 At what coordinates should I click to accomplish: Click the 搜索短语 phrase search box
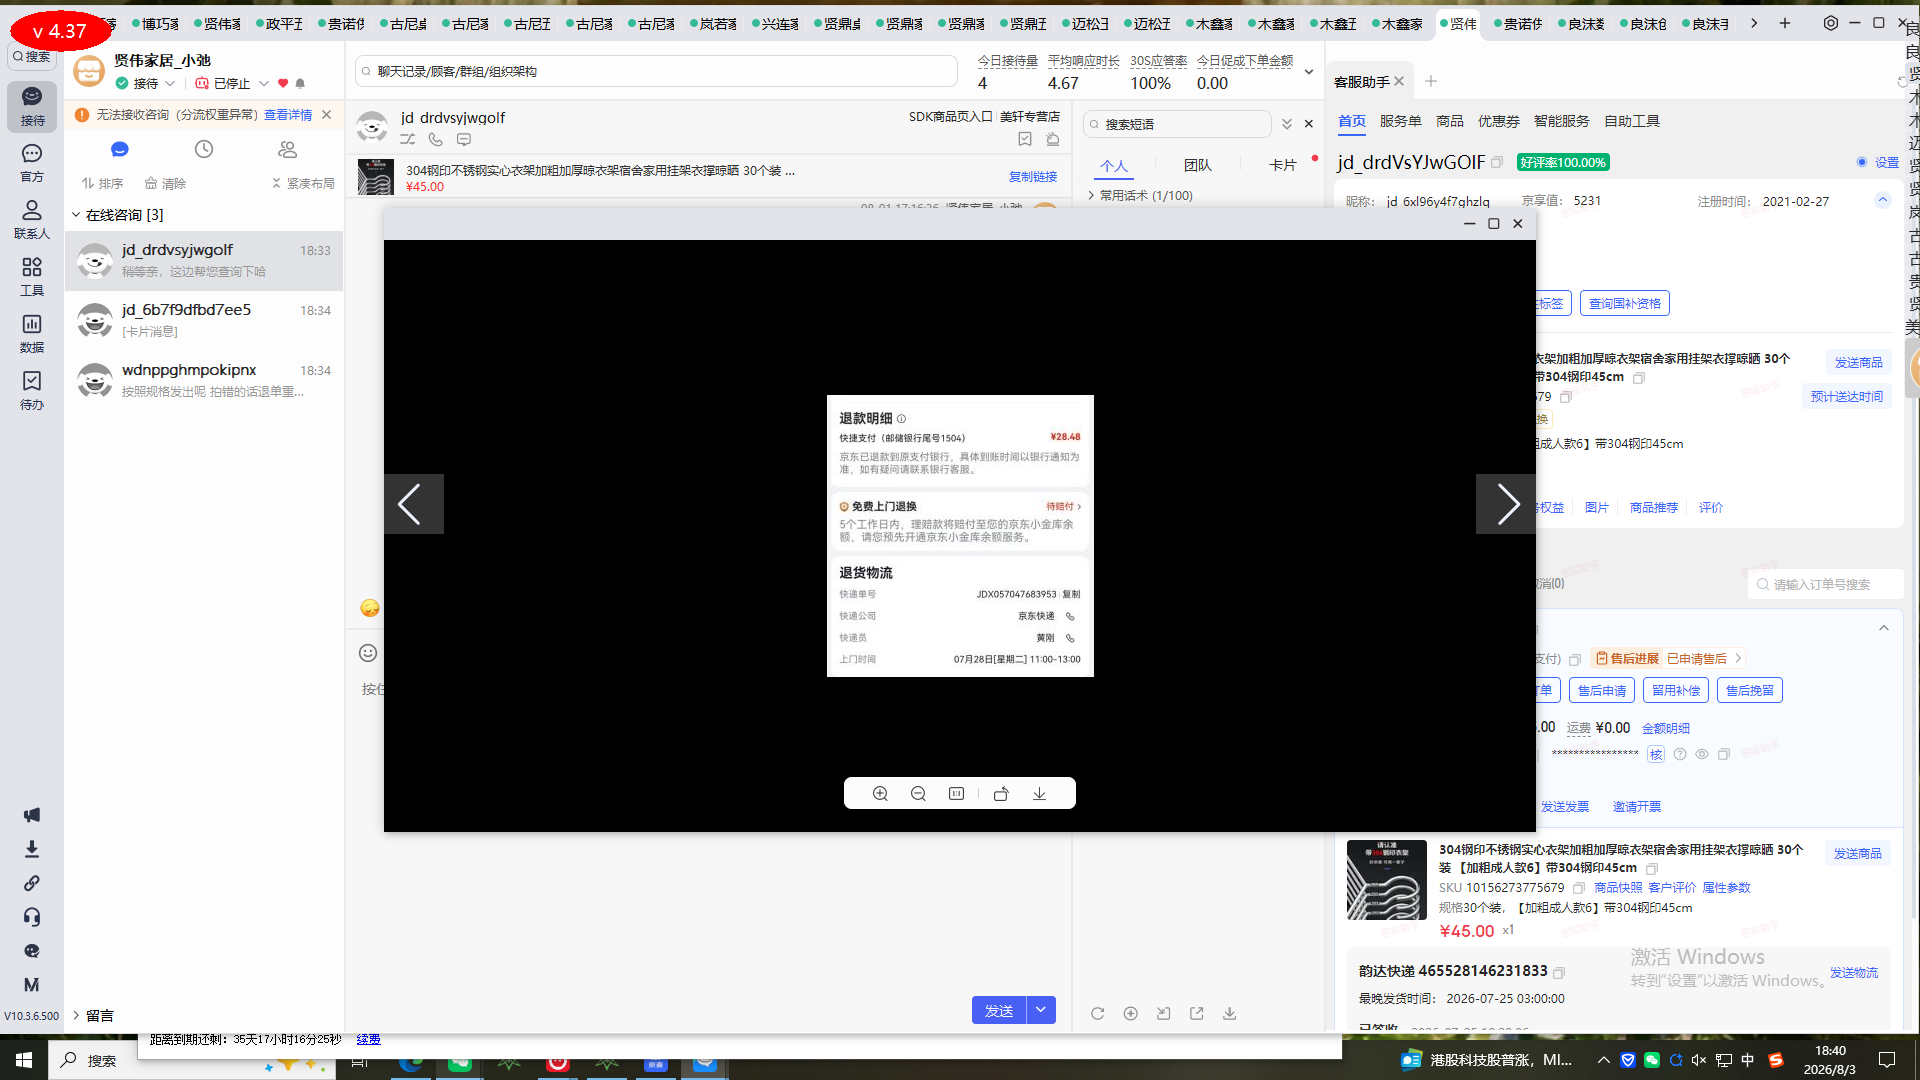(1177, 124)
